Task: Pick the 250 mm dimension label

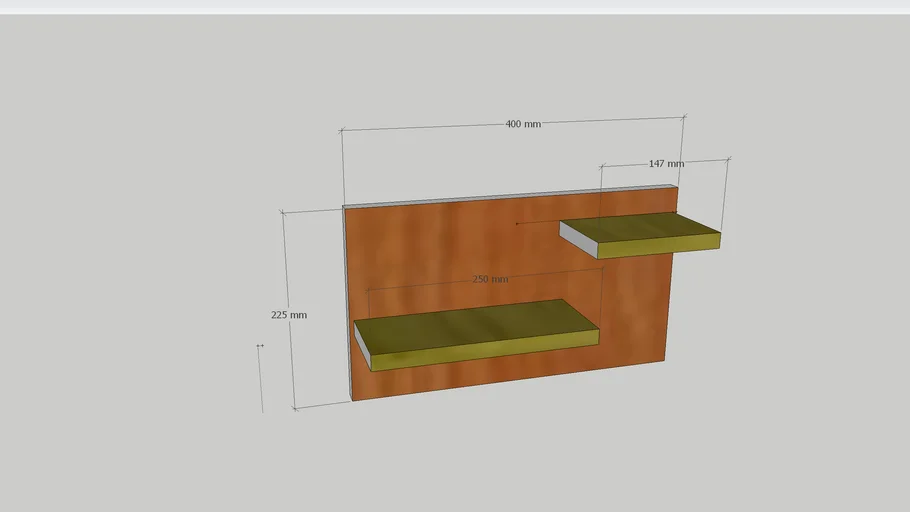Action: [490, 279]
